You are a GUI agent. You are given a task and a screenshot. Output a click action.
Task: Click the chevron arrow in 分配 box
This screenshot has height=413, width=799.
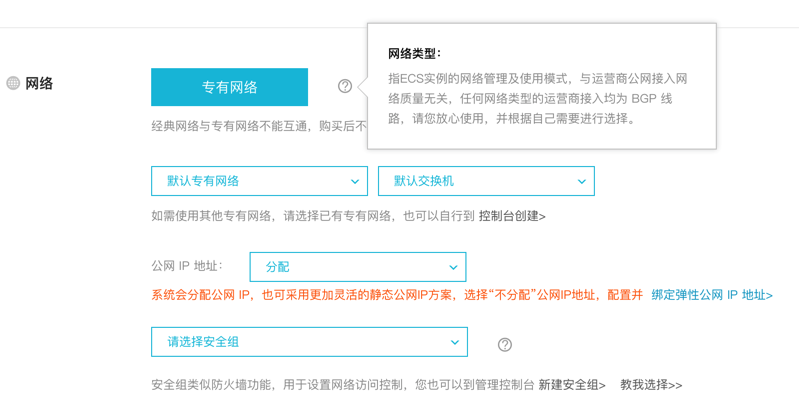tap(453, 267)
